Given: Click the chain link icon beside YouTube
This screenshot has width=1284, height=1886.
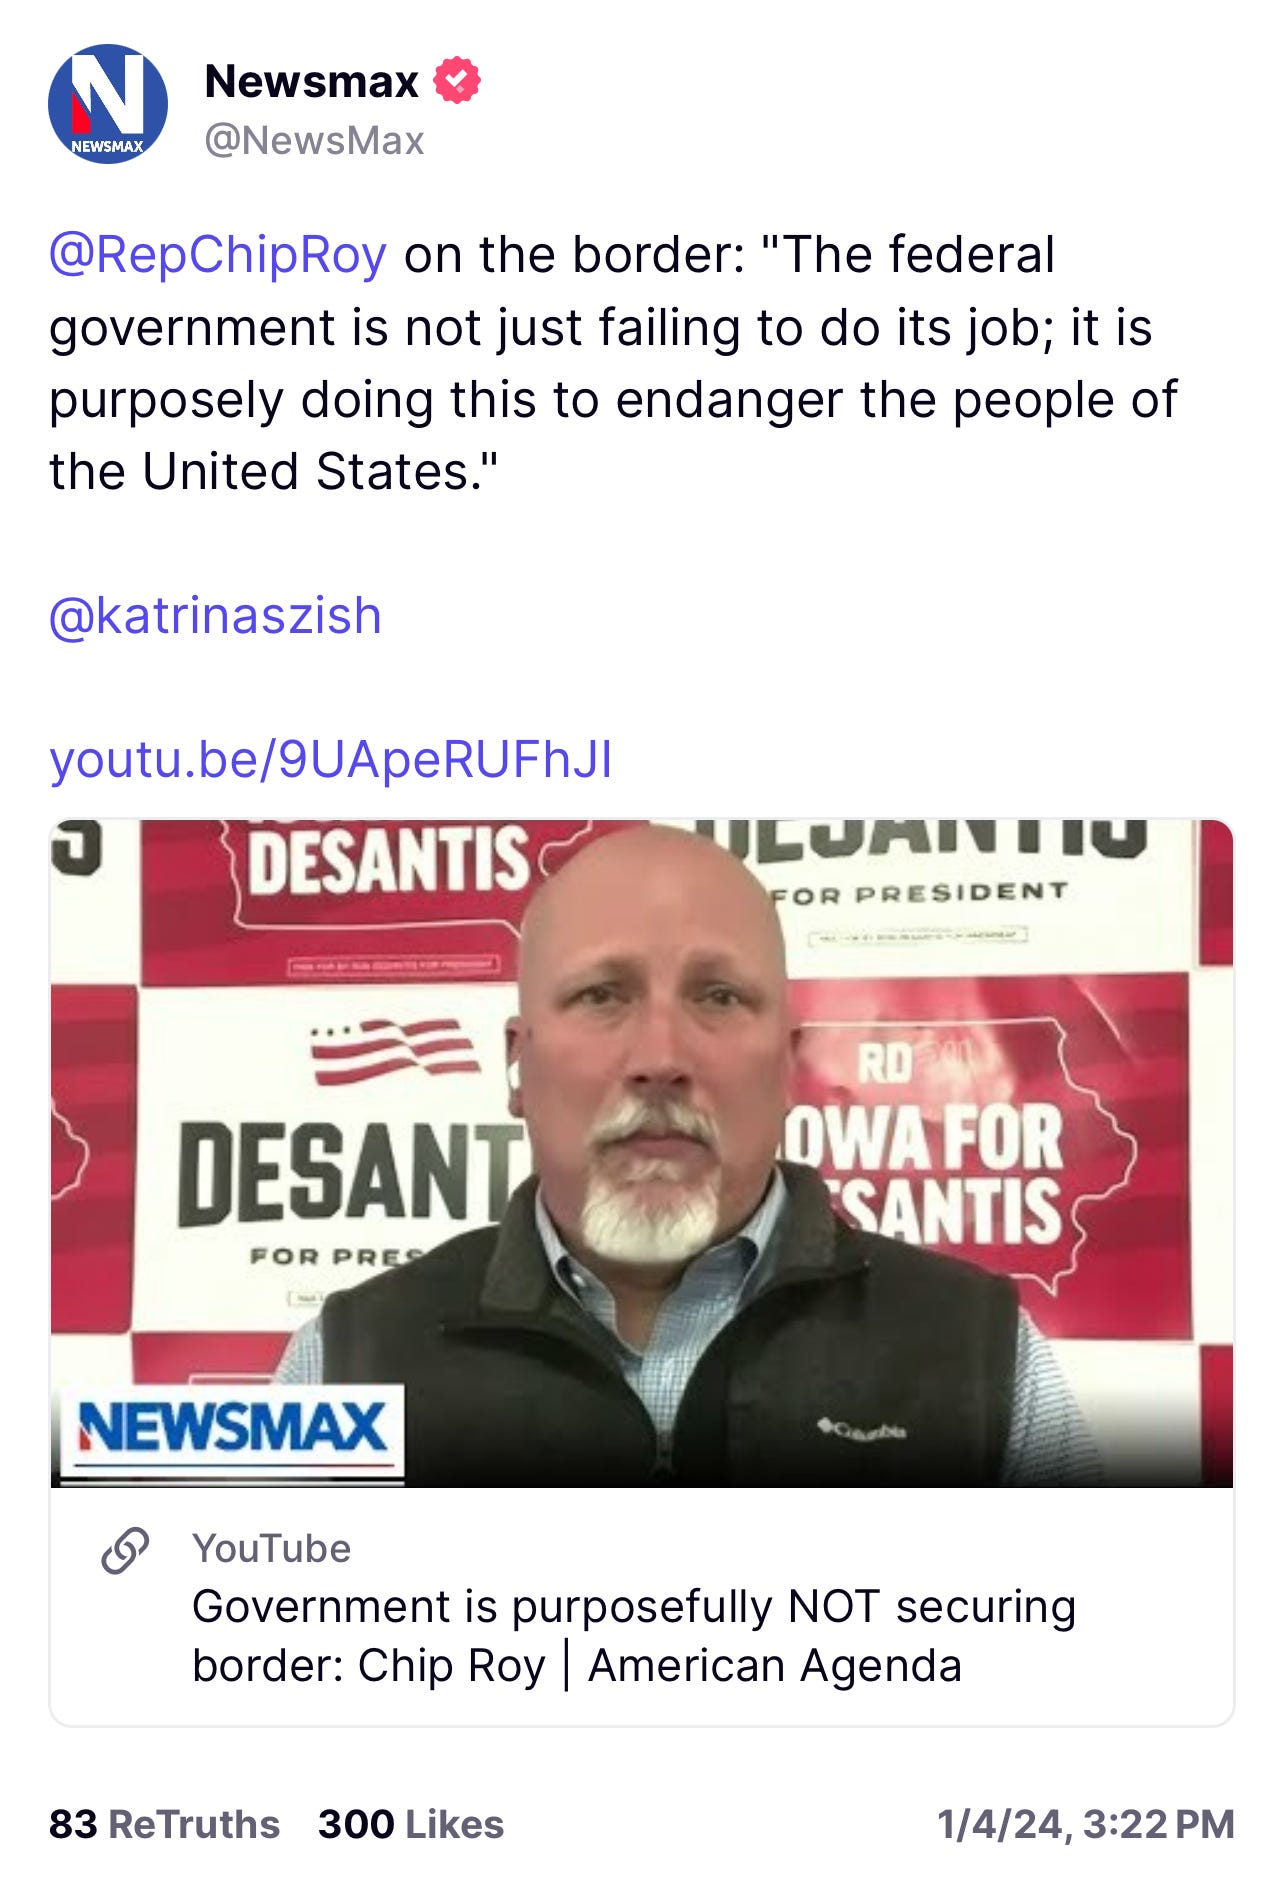Looking at the screenshot, I should (x=126, y=1550).
